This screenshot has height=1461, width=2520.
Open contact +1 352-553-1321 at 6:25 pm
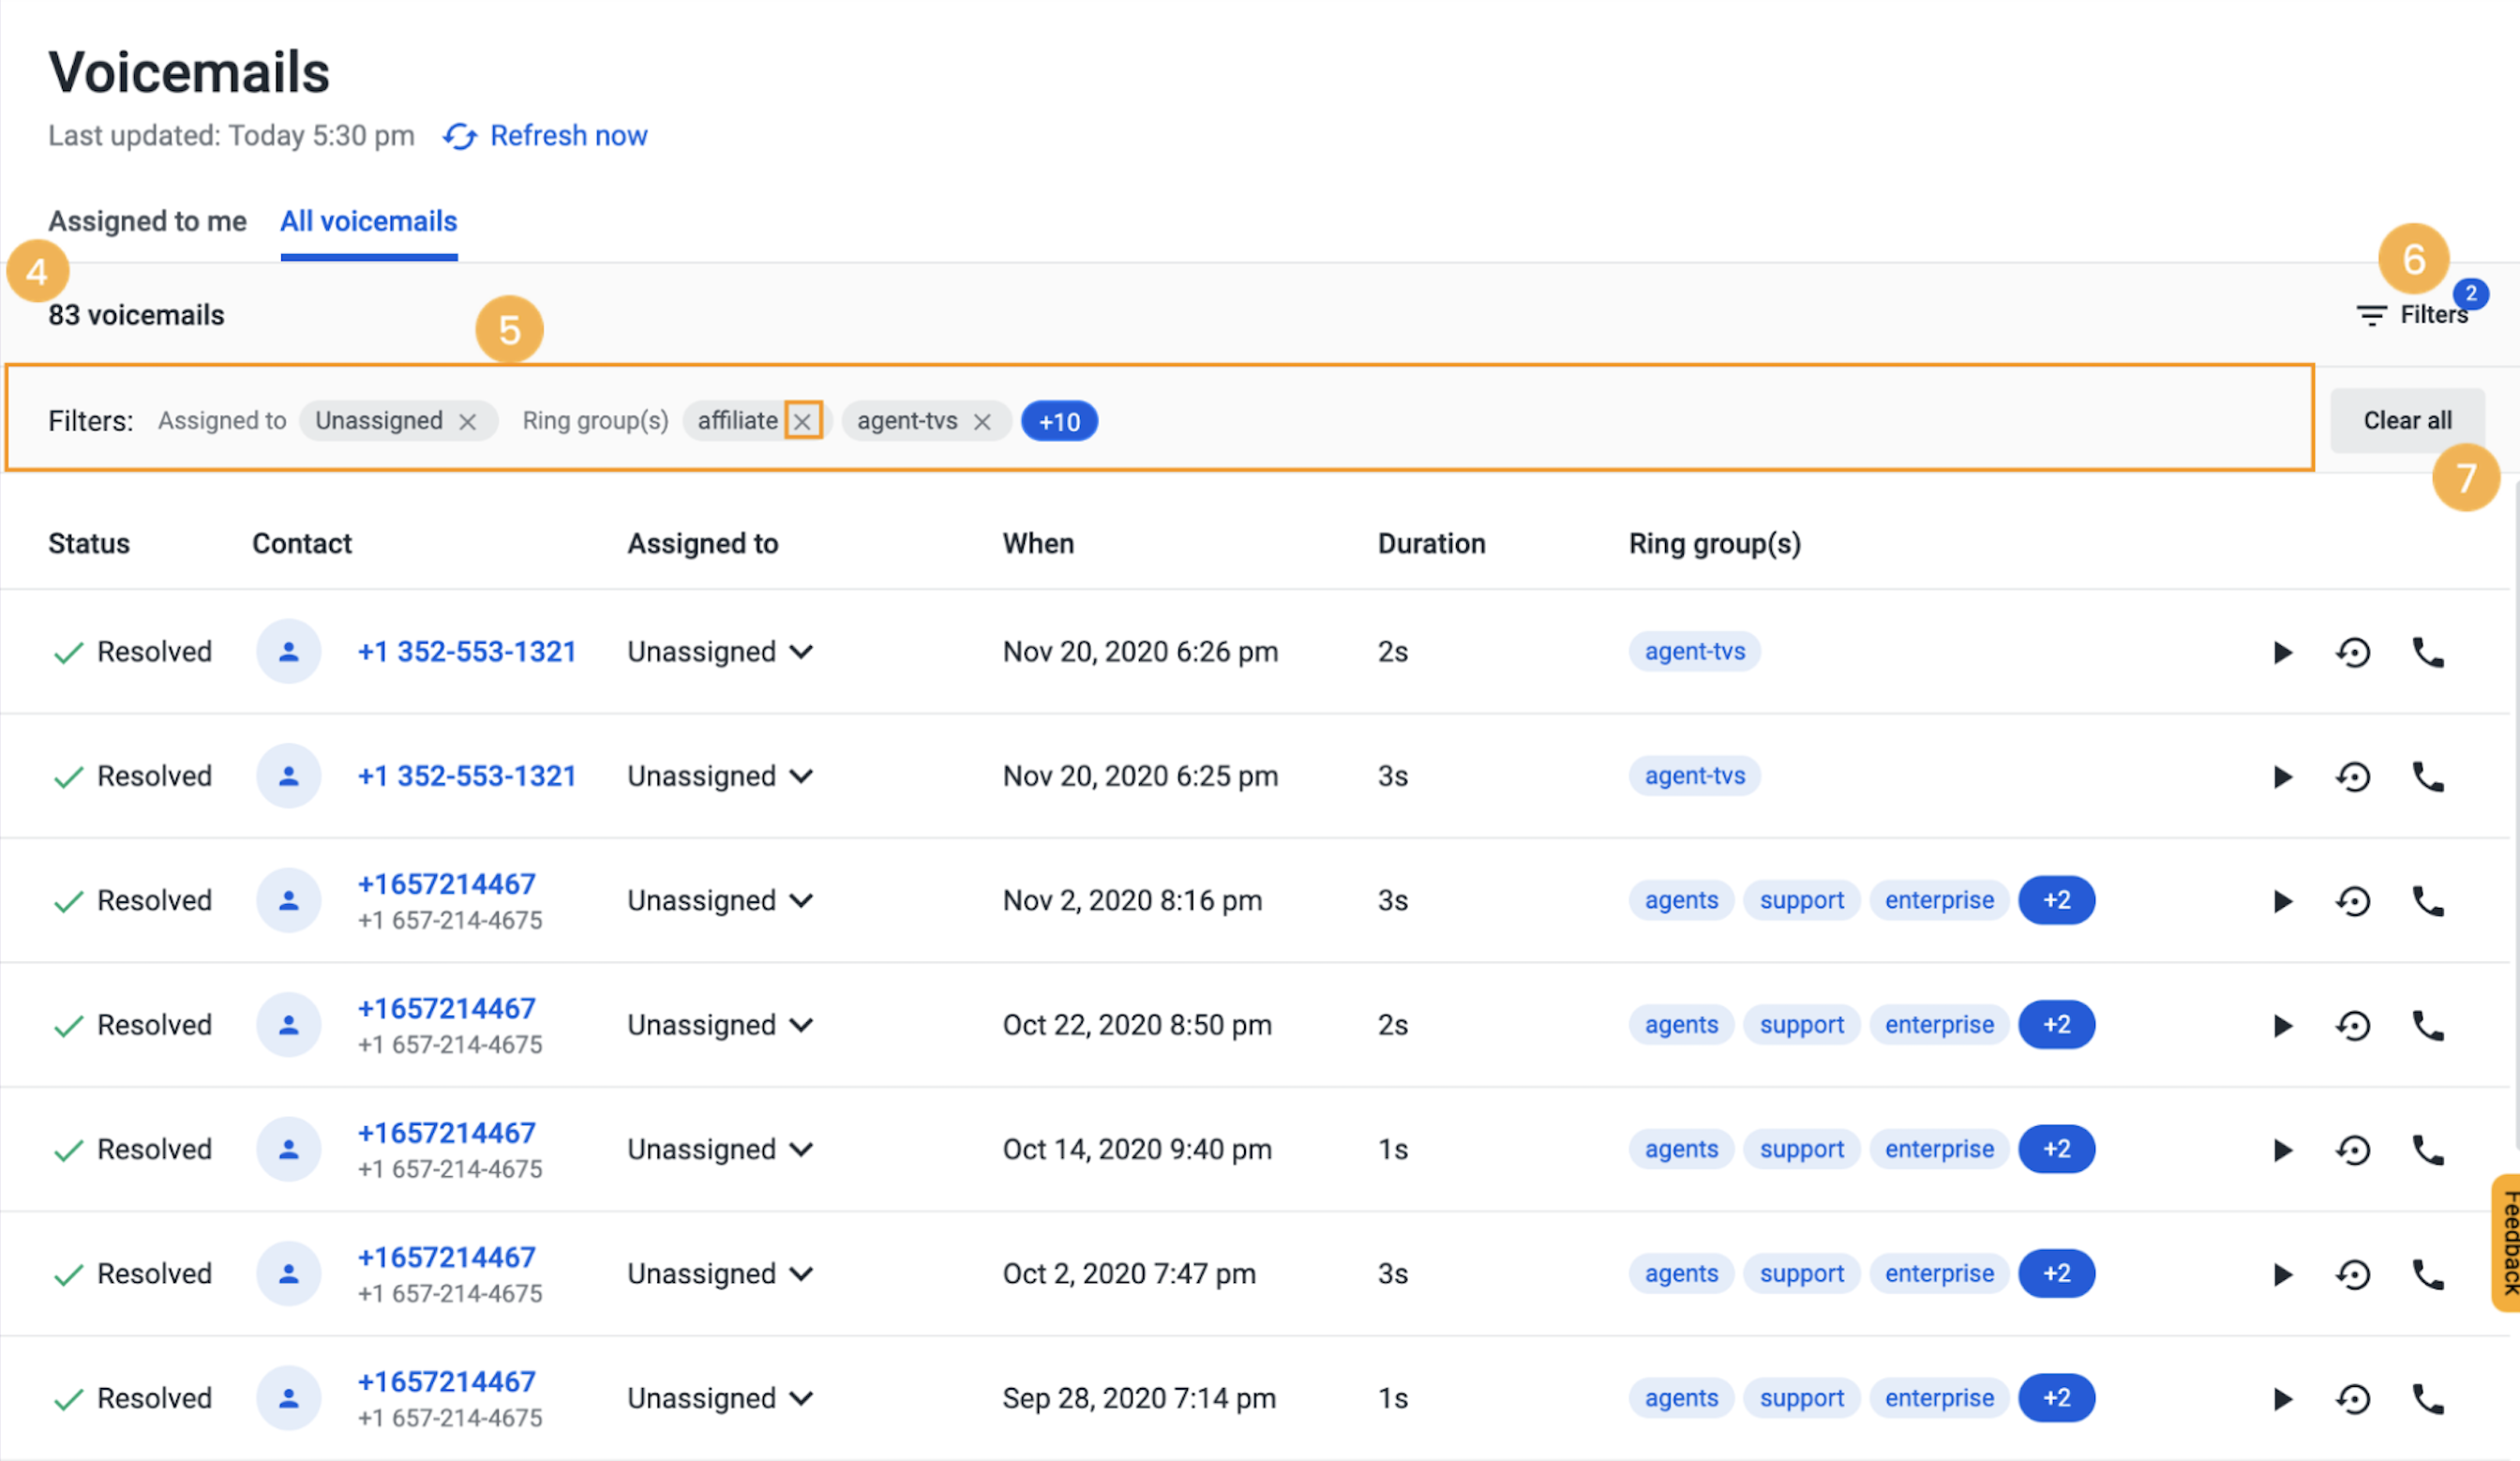[466, 776]
